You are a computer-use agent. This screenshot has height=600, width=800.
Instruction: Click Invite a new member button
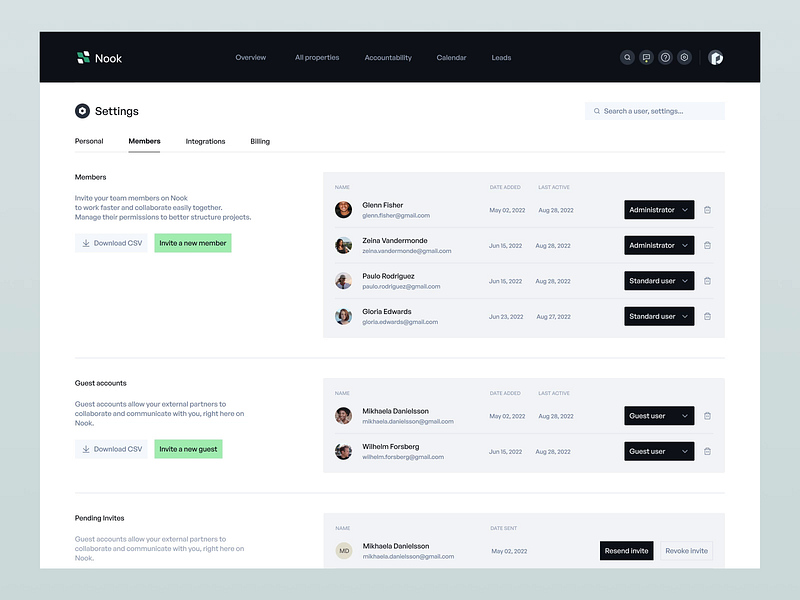coord(193,243)
